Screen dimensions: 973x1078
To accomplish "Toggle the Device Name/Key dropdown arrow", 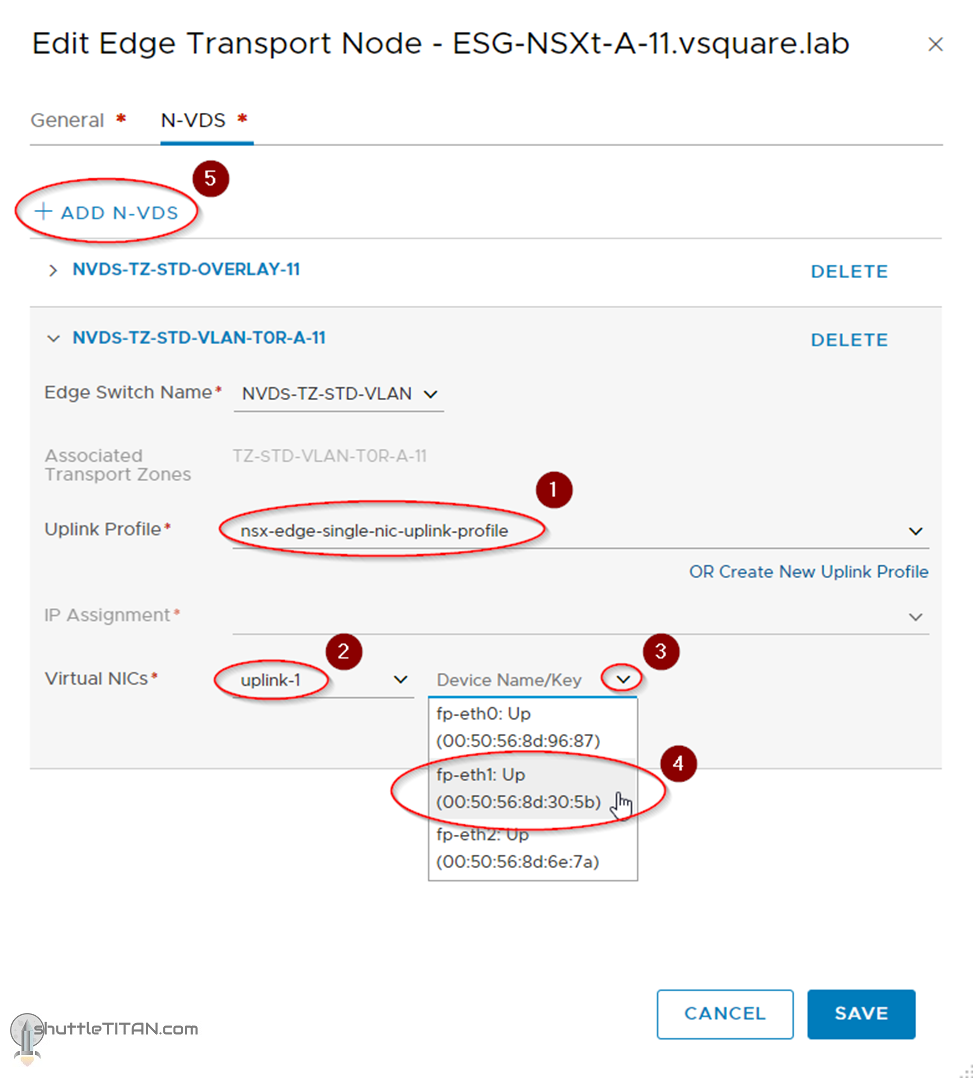I will click(x=623, y=680).
